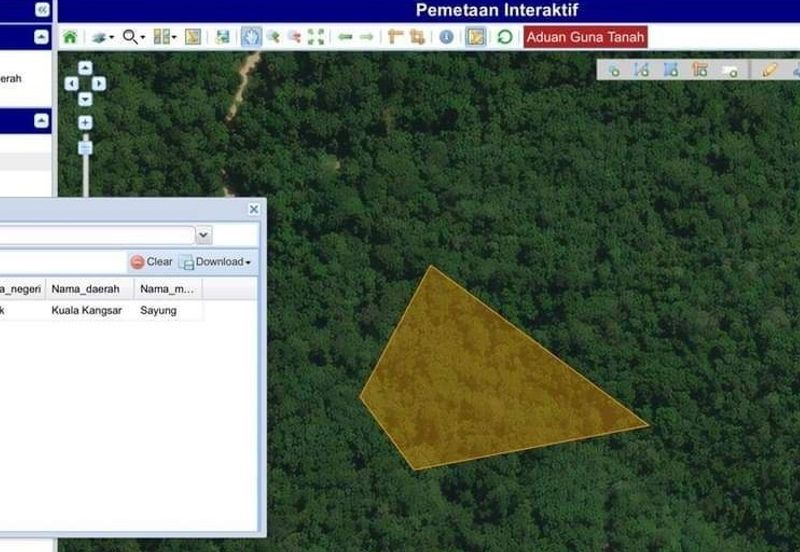The height and width of the screenshot is (552, 800).
Task: Open the magnifier search dropdown
Action: (x=133, y=37)
